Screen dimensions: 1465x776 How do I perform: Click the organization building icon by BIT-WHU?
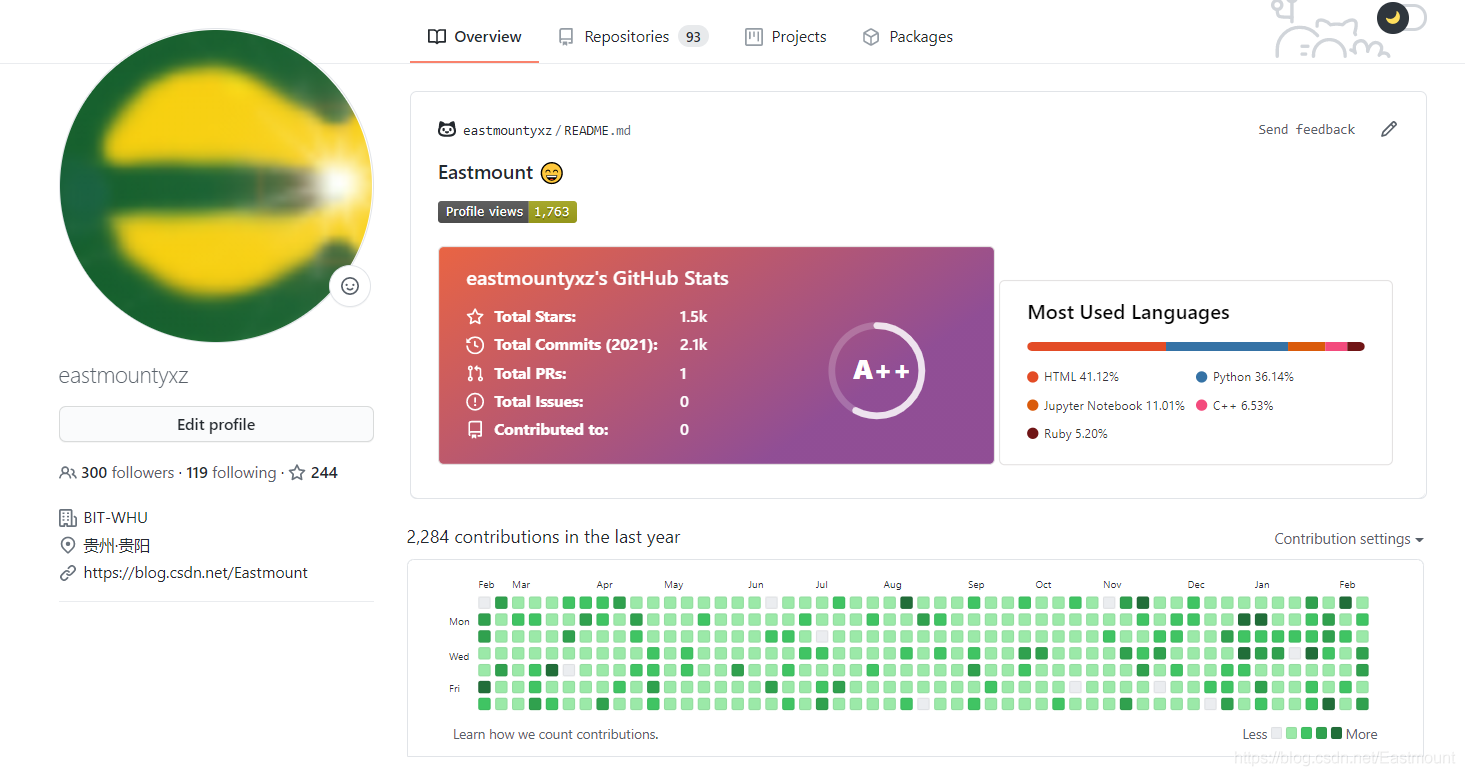click(67, 518)
